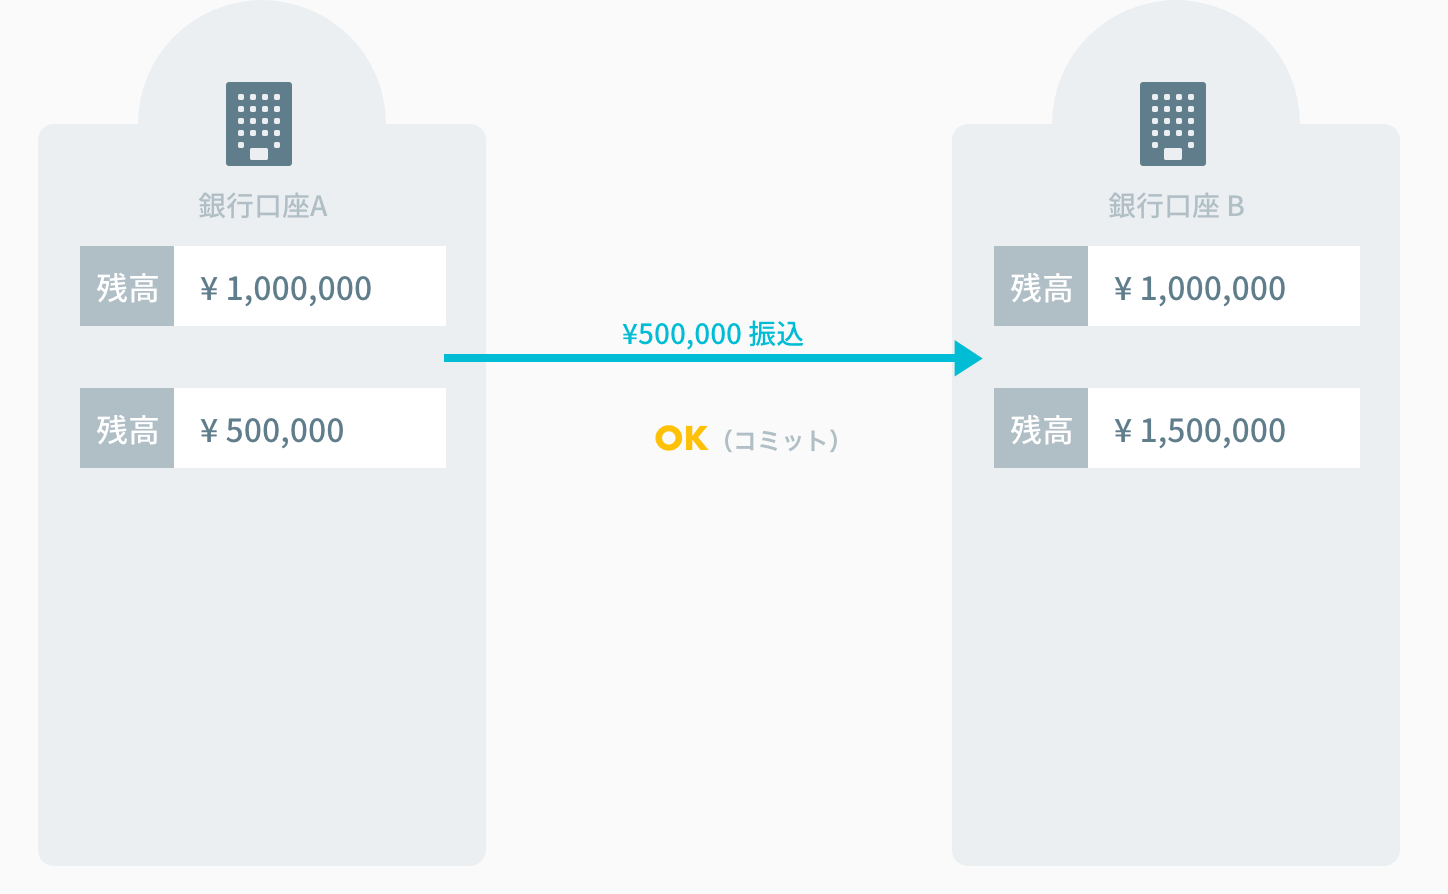Click the second 残高 label in account A
This screenshot has height=894, width=1448.
(x=127, y=429)
